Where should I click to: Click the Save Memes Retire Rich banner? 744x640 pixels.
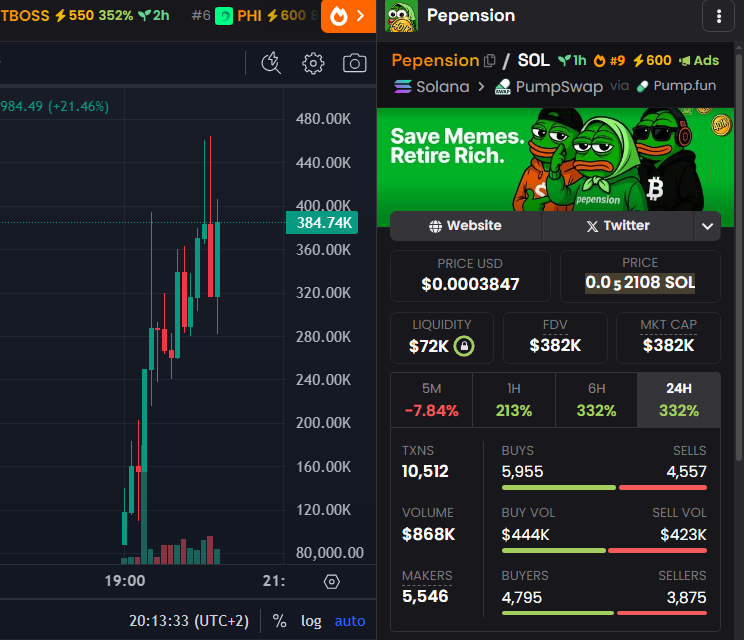[555, 160]
